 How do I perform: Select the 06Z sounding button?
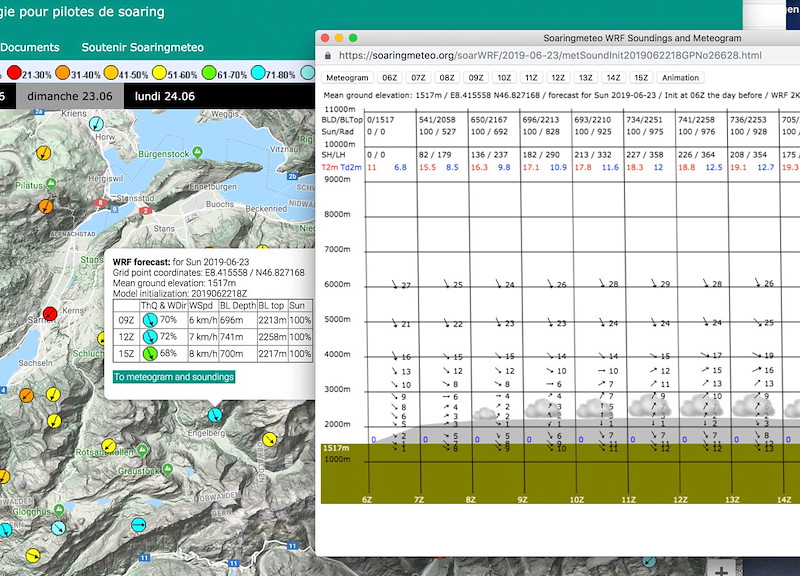(389, 78)
